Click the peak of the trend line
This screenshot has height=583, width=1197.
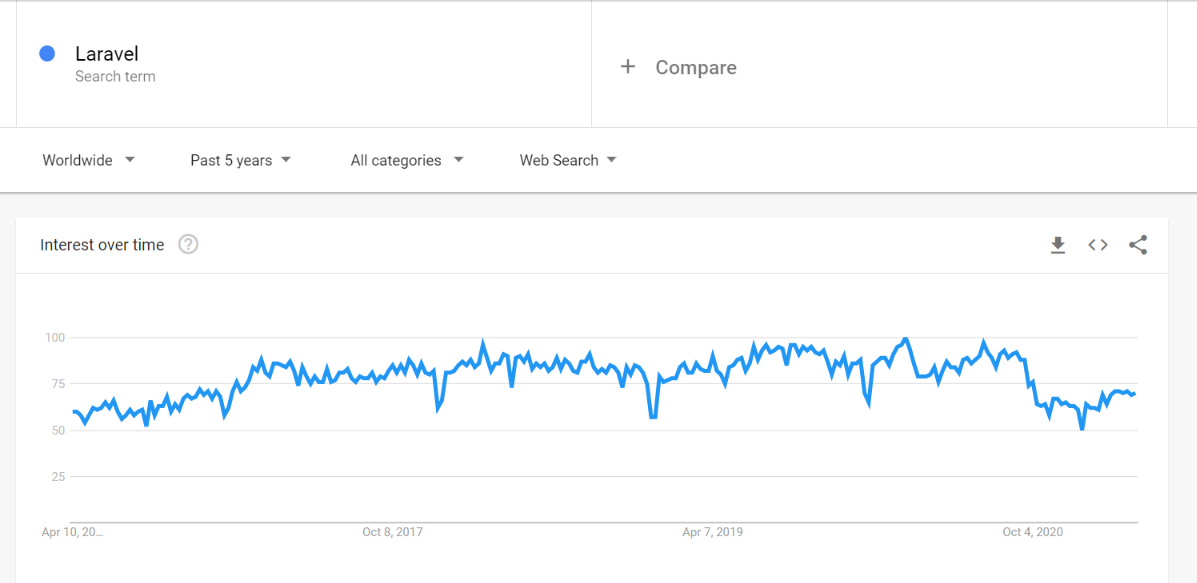tap(903, 338)
